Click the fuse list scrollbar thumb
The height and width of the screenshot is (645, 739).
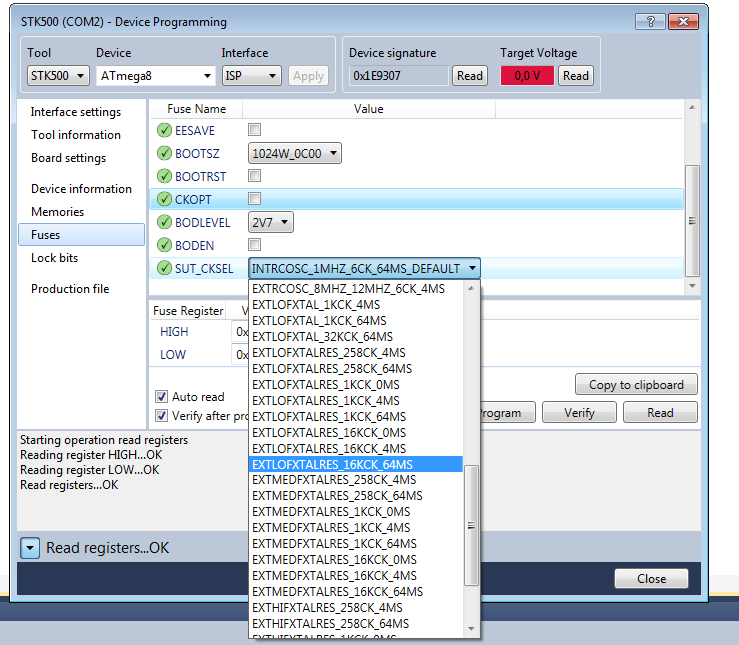tap(692, 220)
